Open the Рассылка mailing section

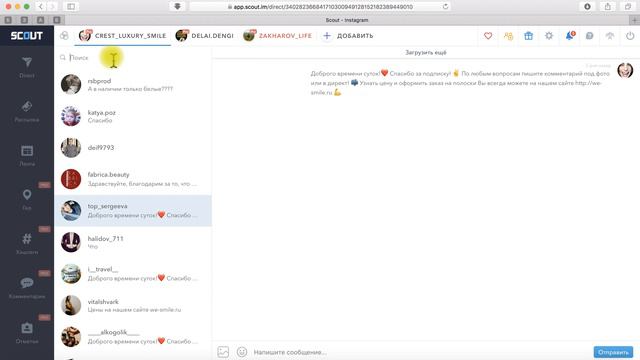[27, 111]
